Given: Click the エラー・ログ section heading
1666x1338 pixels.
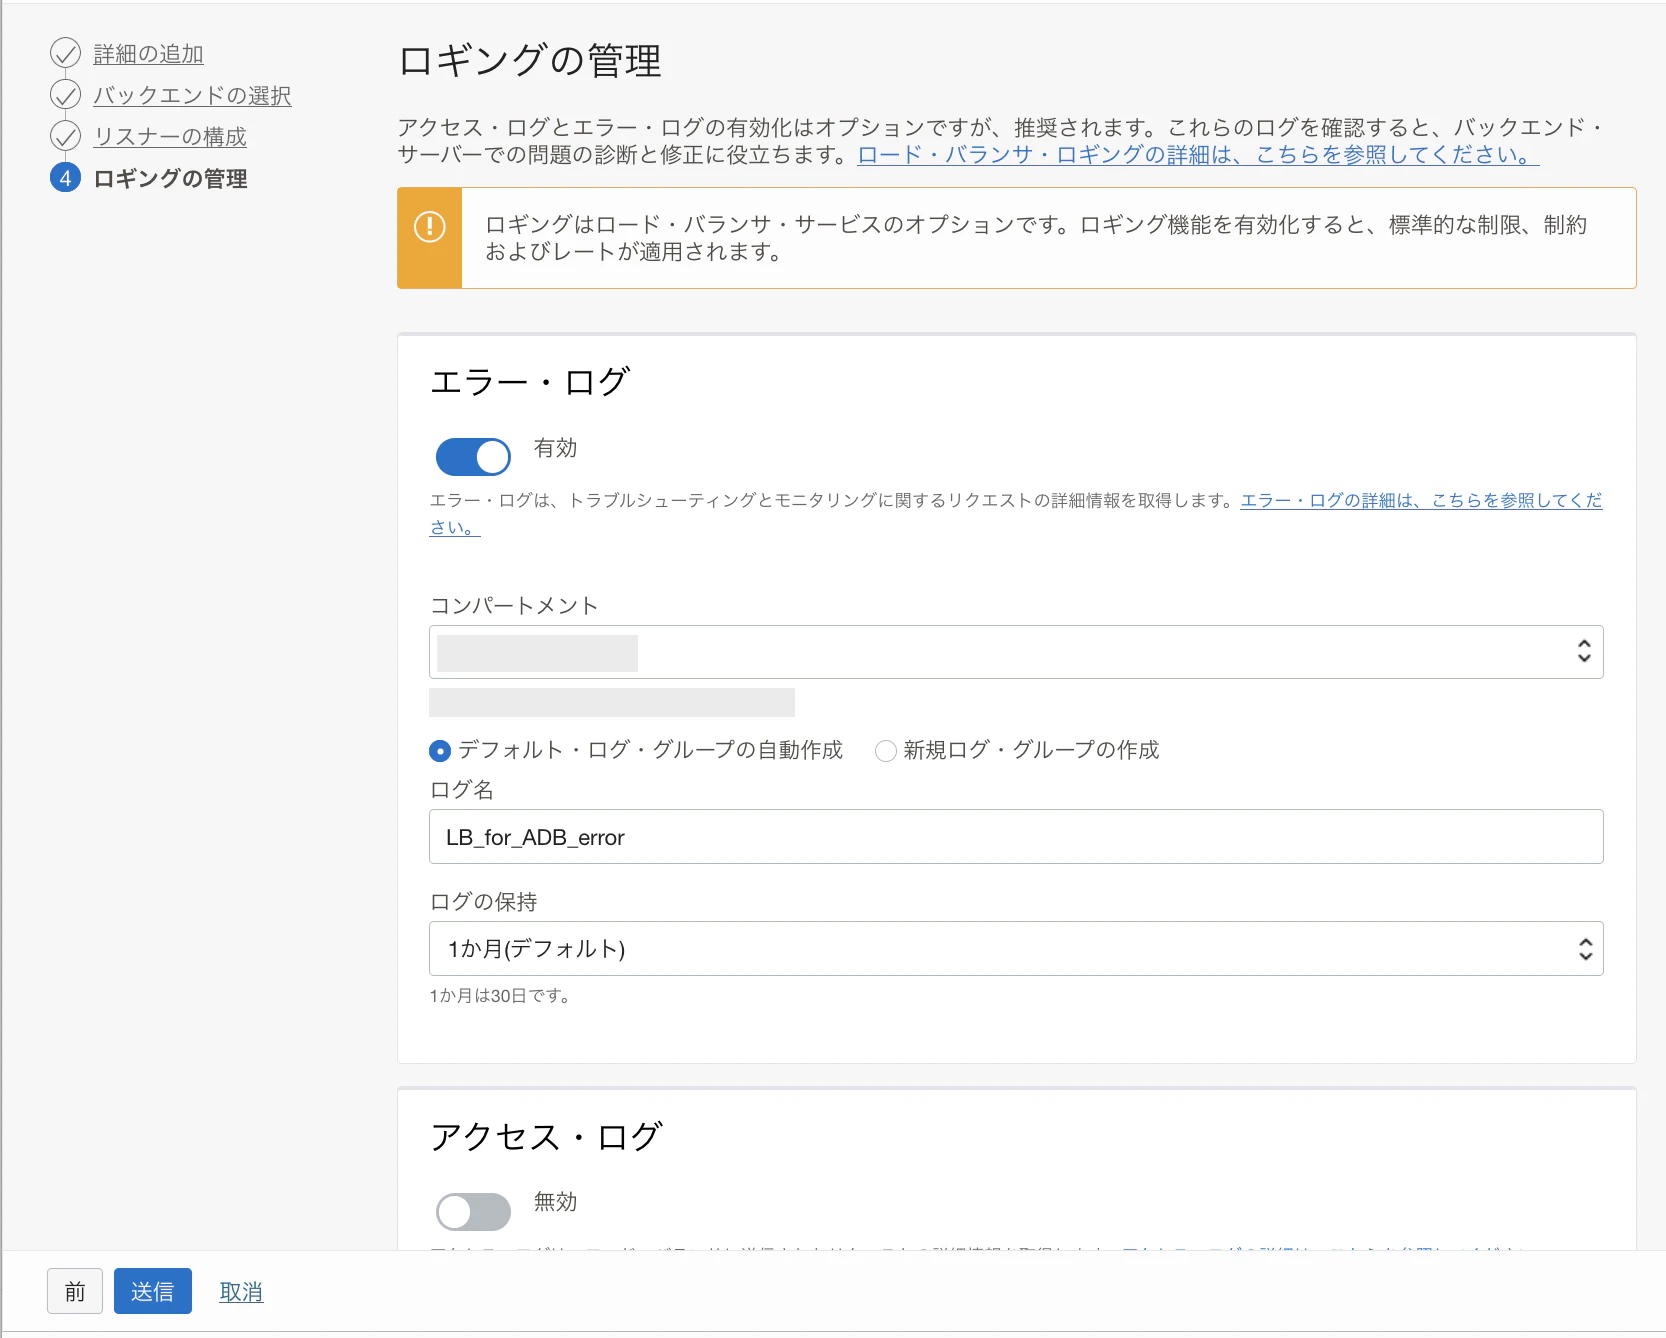Looking at the screenshot, I should [530, 381].
